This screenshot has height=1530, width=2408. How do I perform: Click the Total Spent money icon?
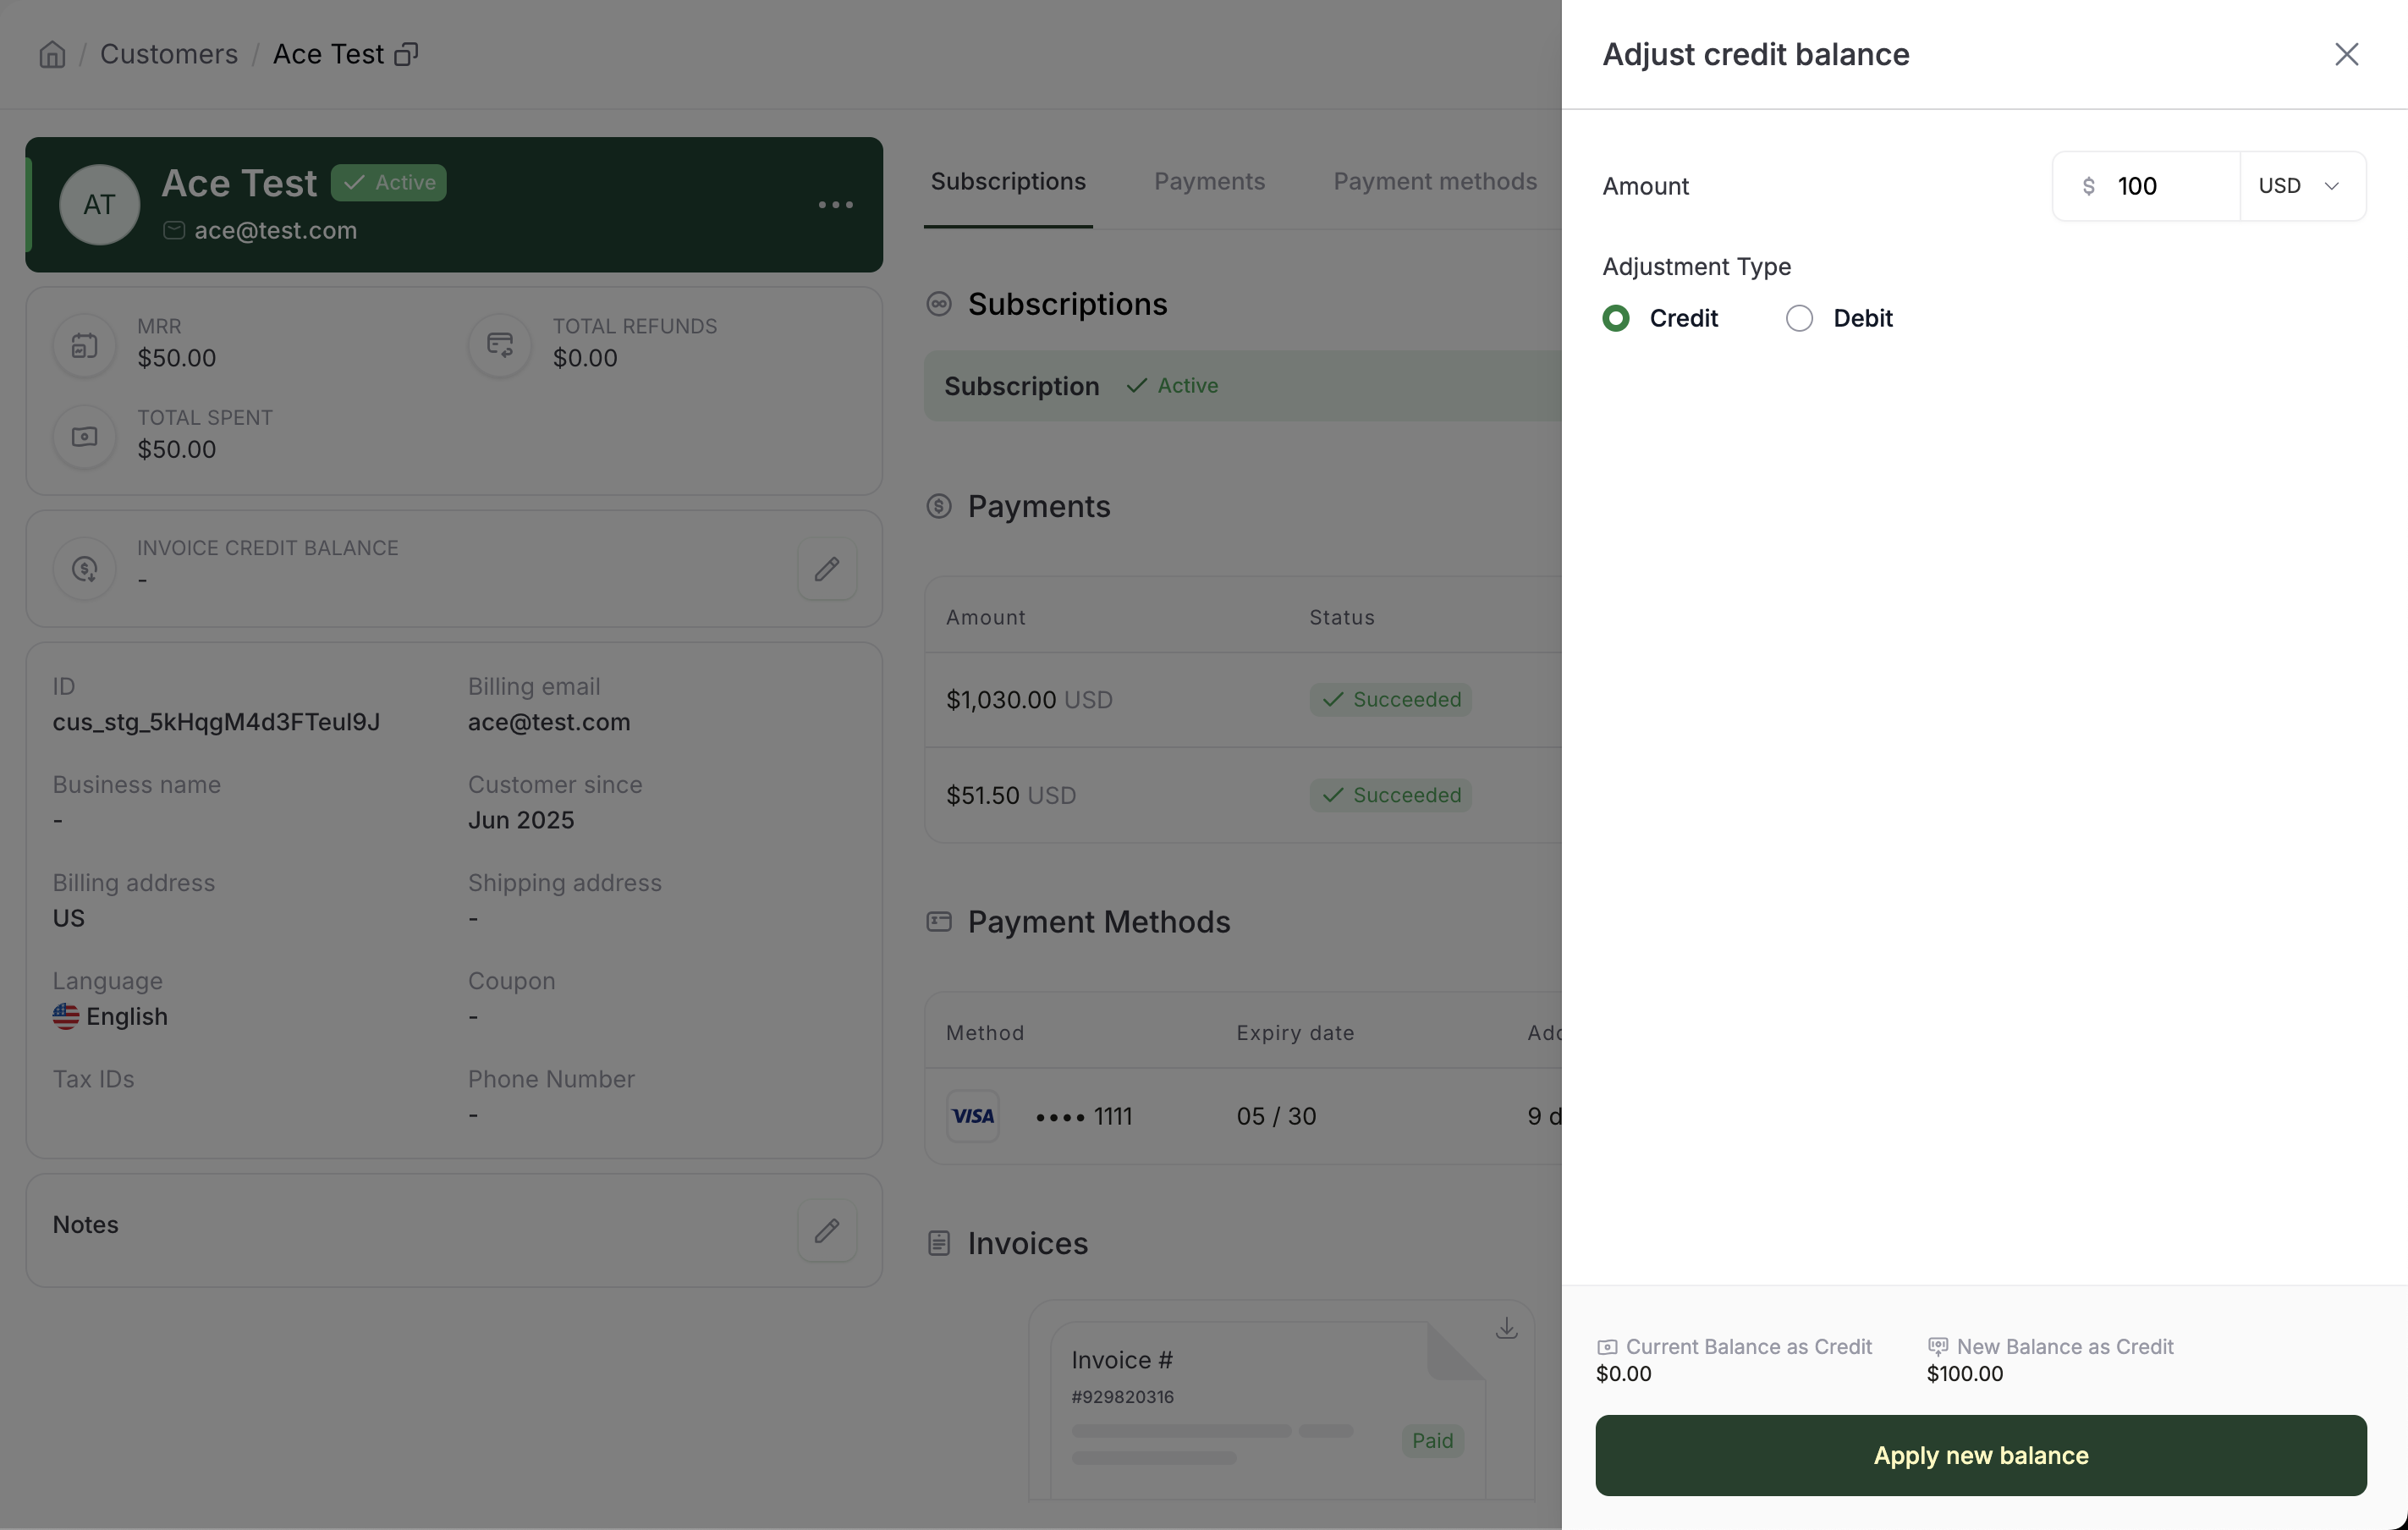85,437
